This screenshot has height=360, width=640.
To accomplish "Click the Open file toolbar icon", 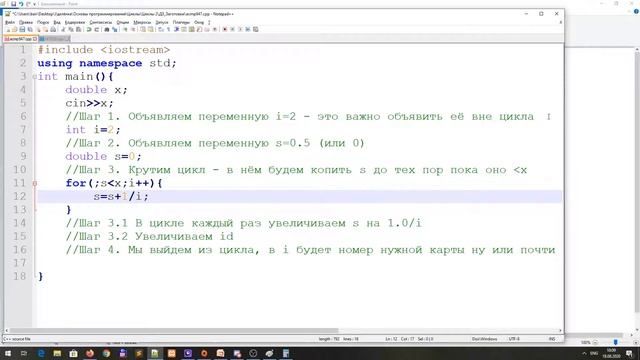I will [x=15, y=29].
